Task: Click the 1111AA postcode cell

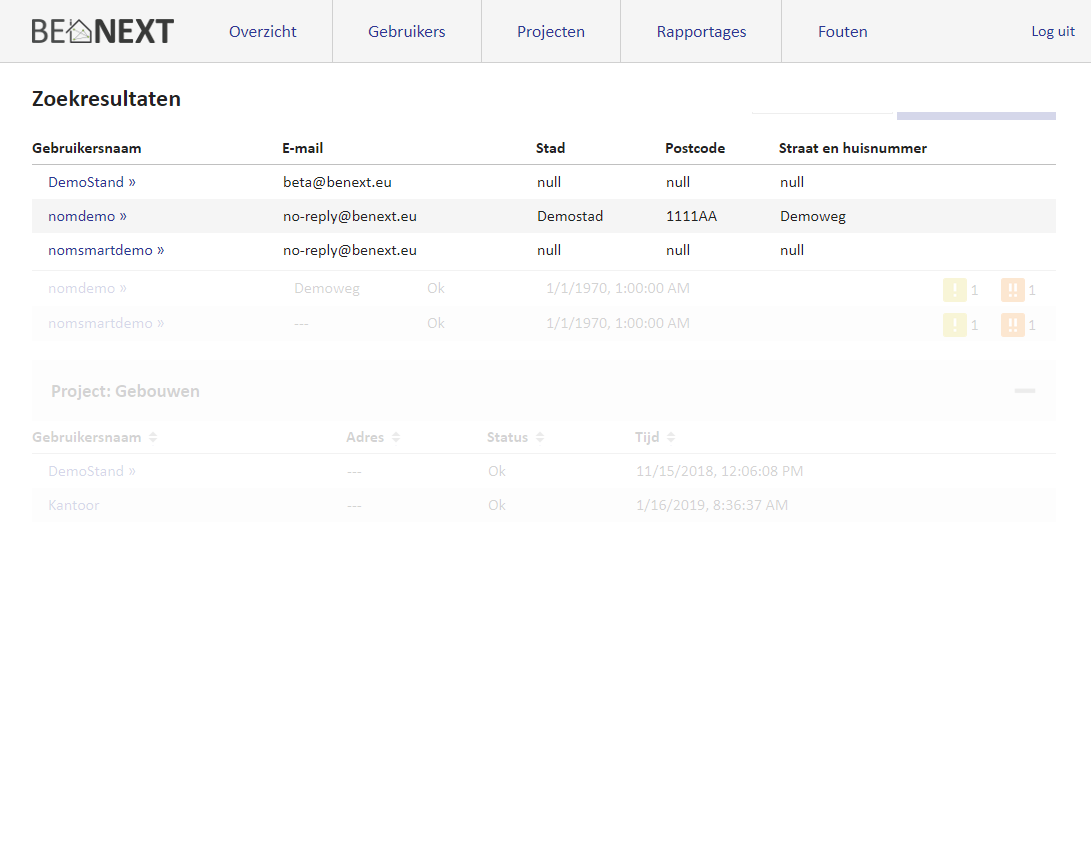Action: (x=692, y=216)
